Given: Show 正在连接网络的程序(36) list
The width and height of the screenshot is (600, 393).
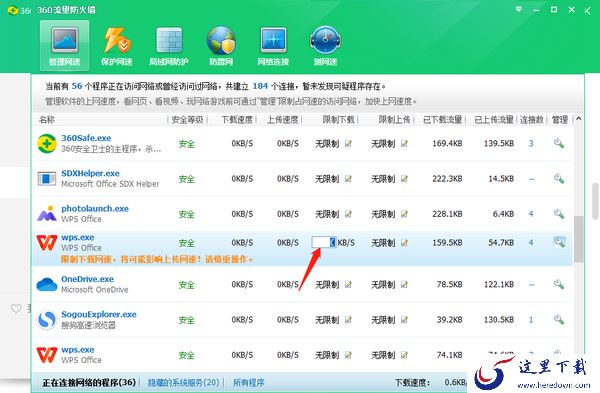Looking at the screenshot, I should [x=89, y=382].
